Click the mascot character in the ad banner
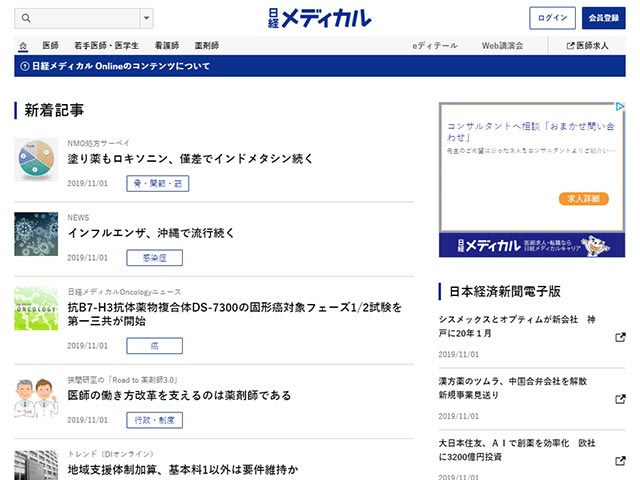This screenshot has height=480, width=640. [595, 246]
